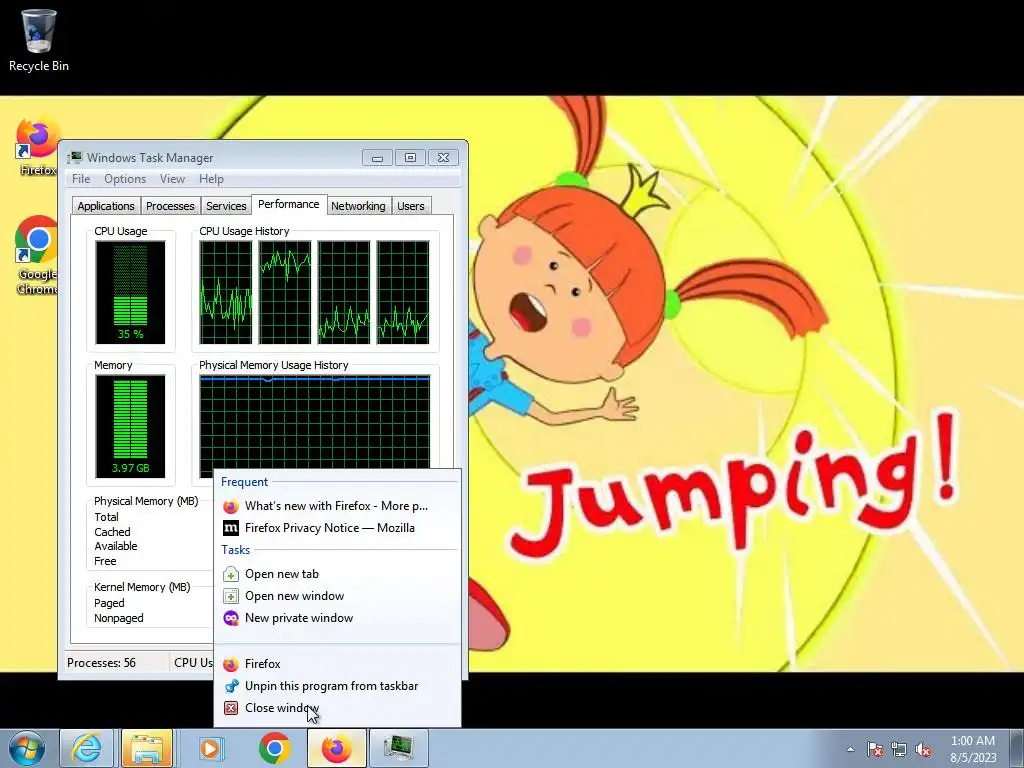Click the unpin pushpin icon
The image size is (1024, 768).
point(231,686)
